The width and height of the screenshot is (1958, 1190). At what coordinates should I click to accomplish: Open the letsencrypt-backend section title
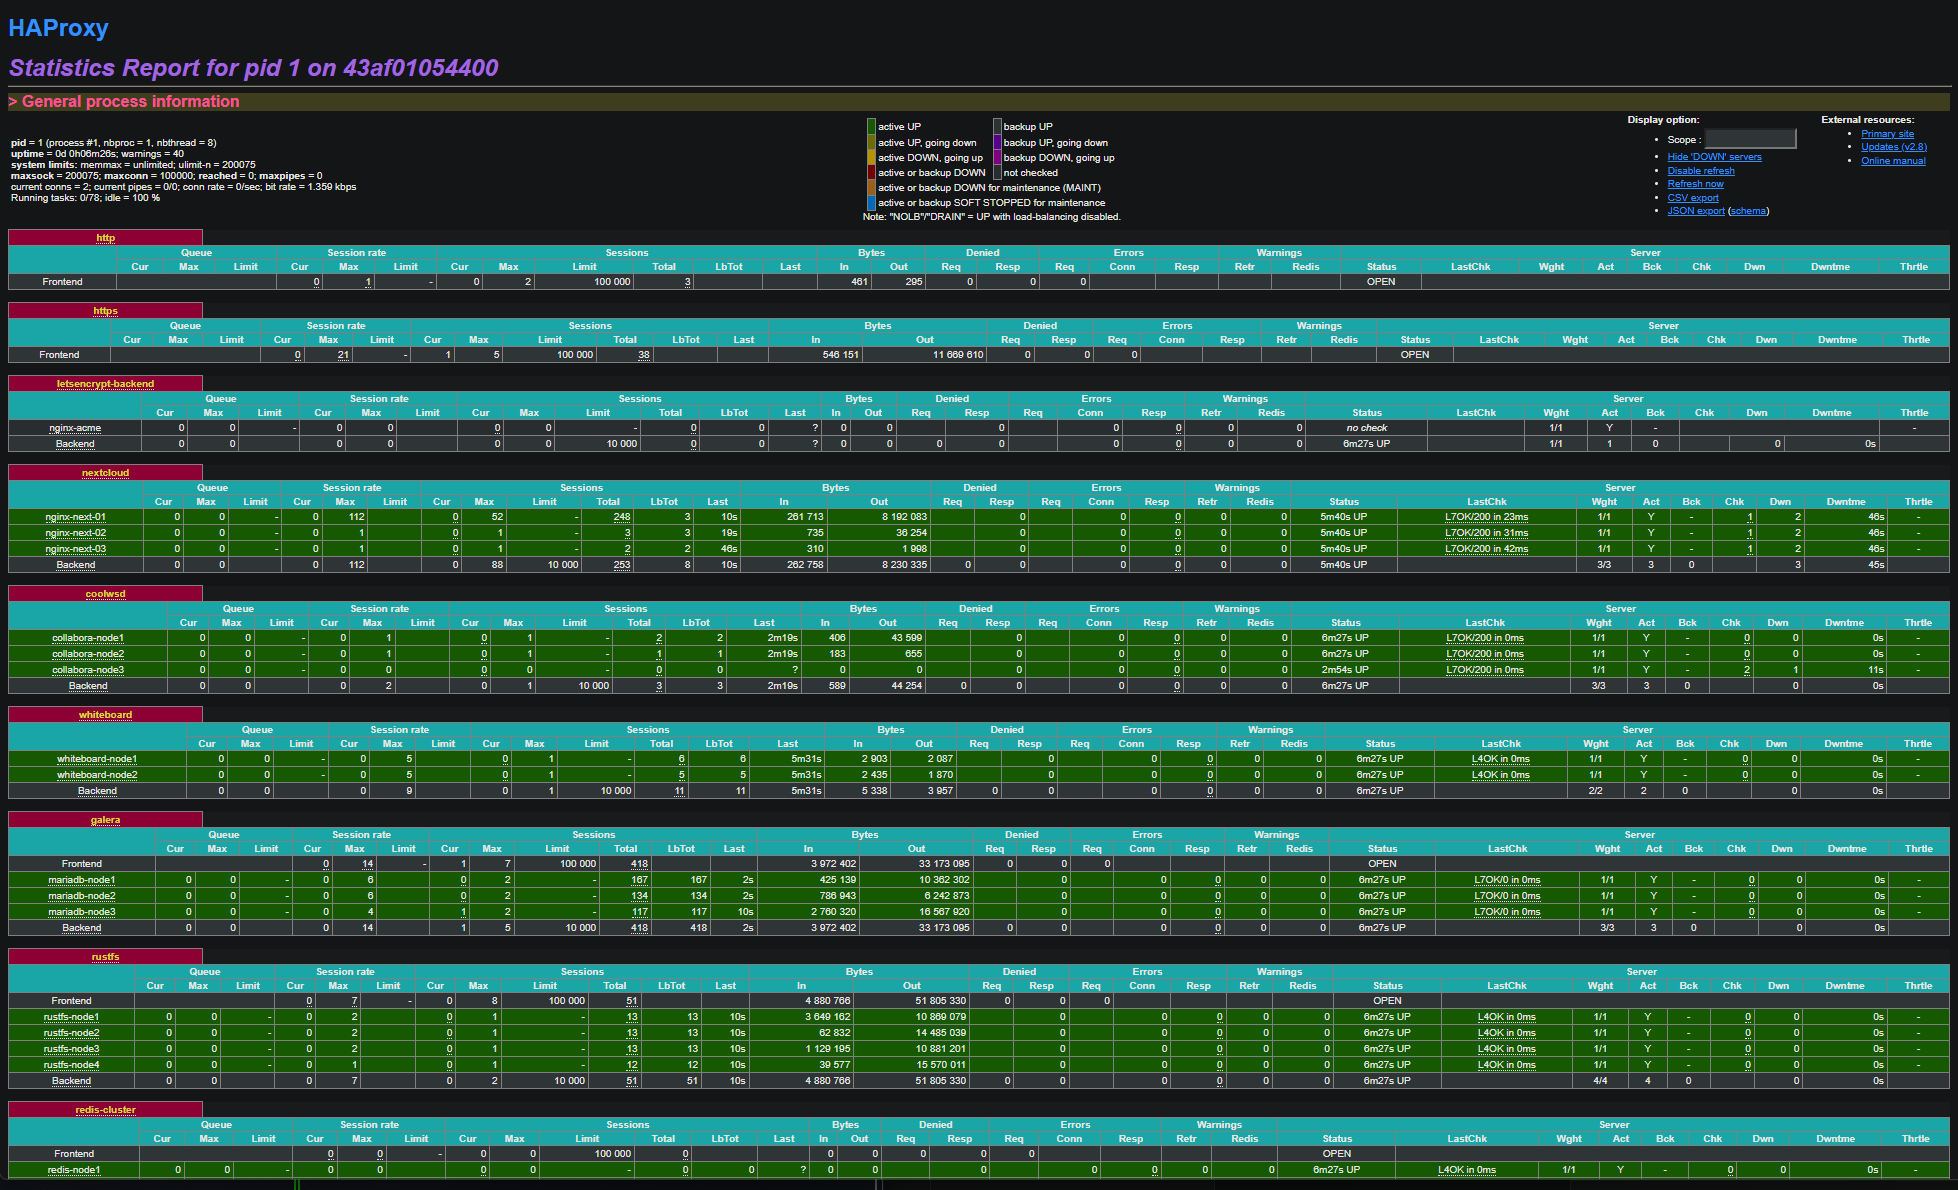[105, 384]
